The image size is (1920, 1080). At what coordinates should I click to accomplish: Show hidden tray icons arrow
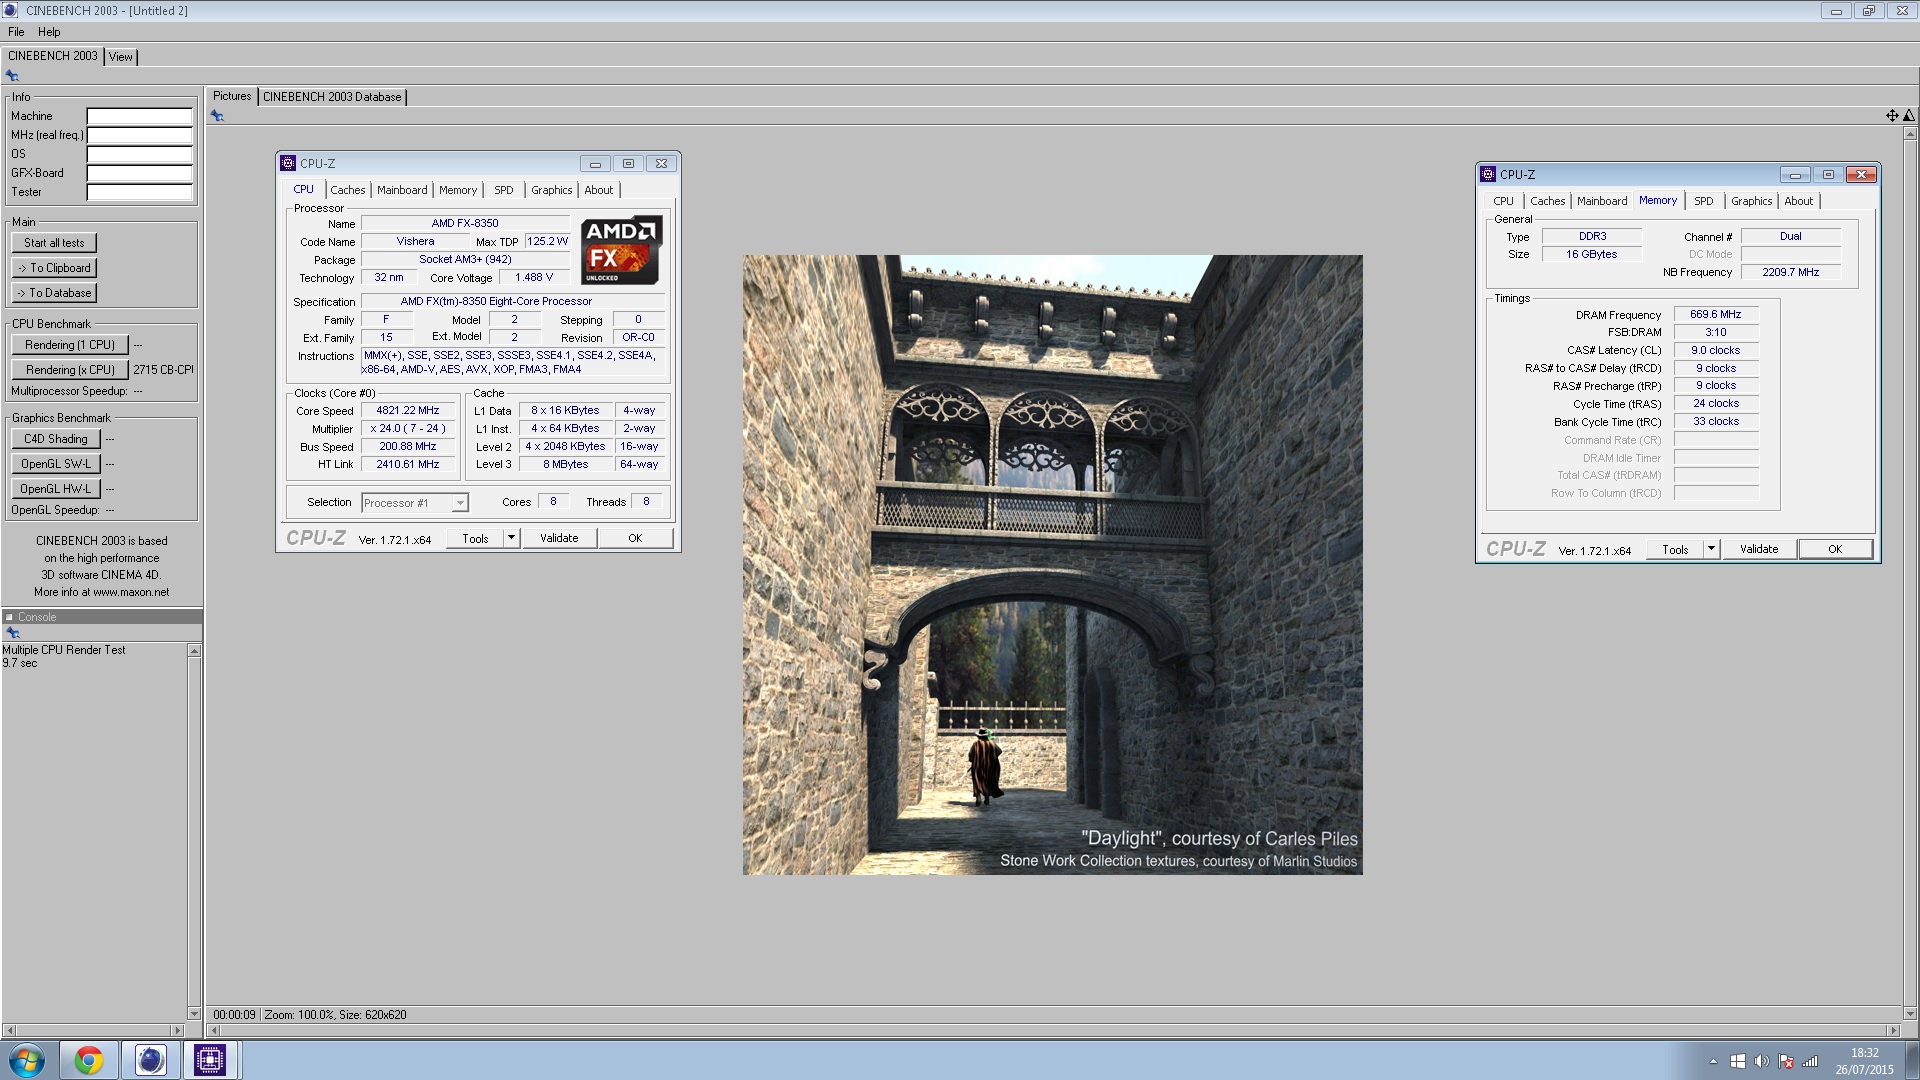tap(1713, 1061)
